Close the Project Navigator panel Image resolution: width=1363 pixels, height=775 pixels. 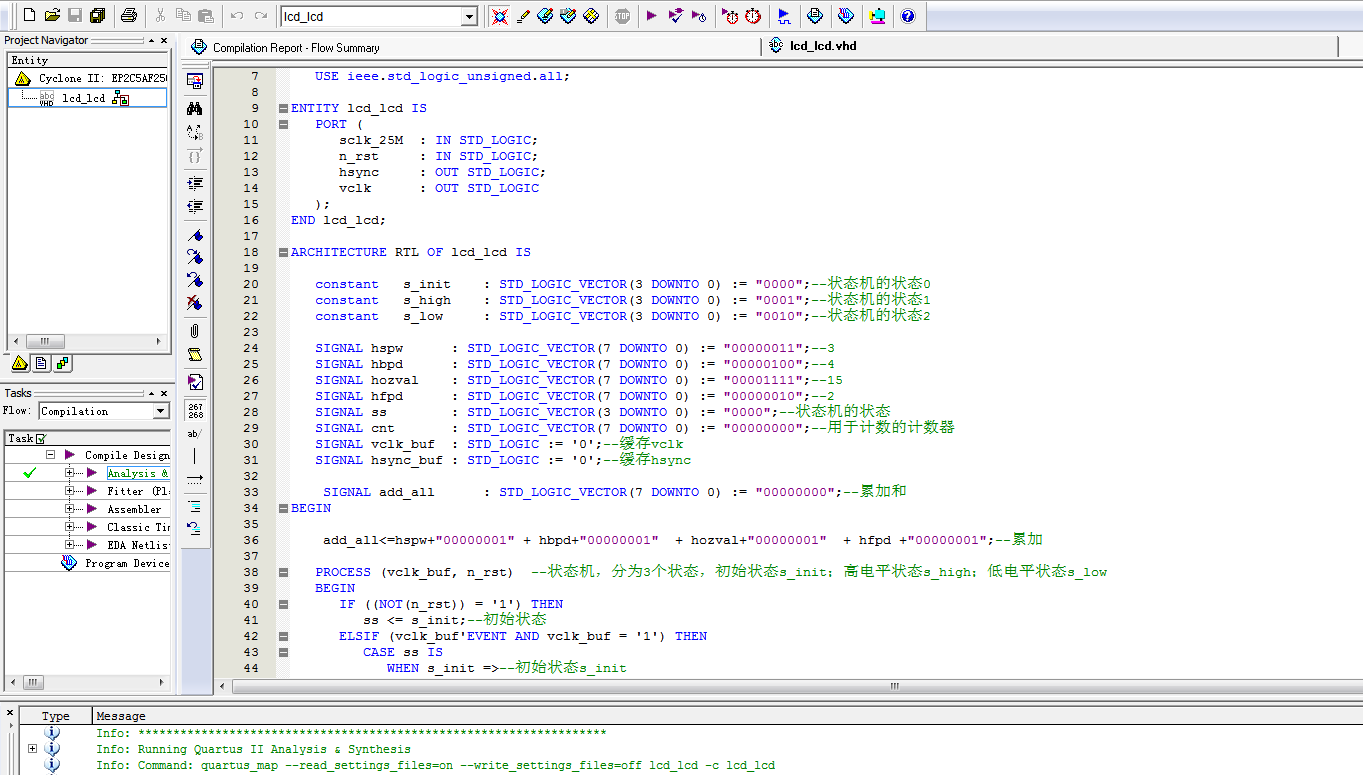pos(164,40)
